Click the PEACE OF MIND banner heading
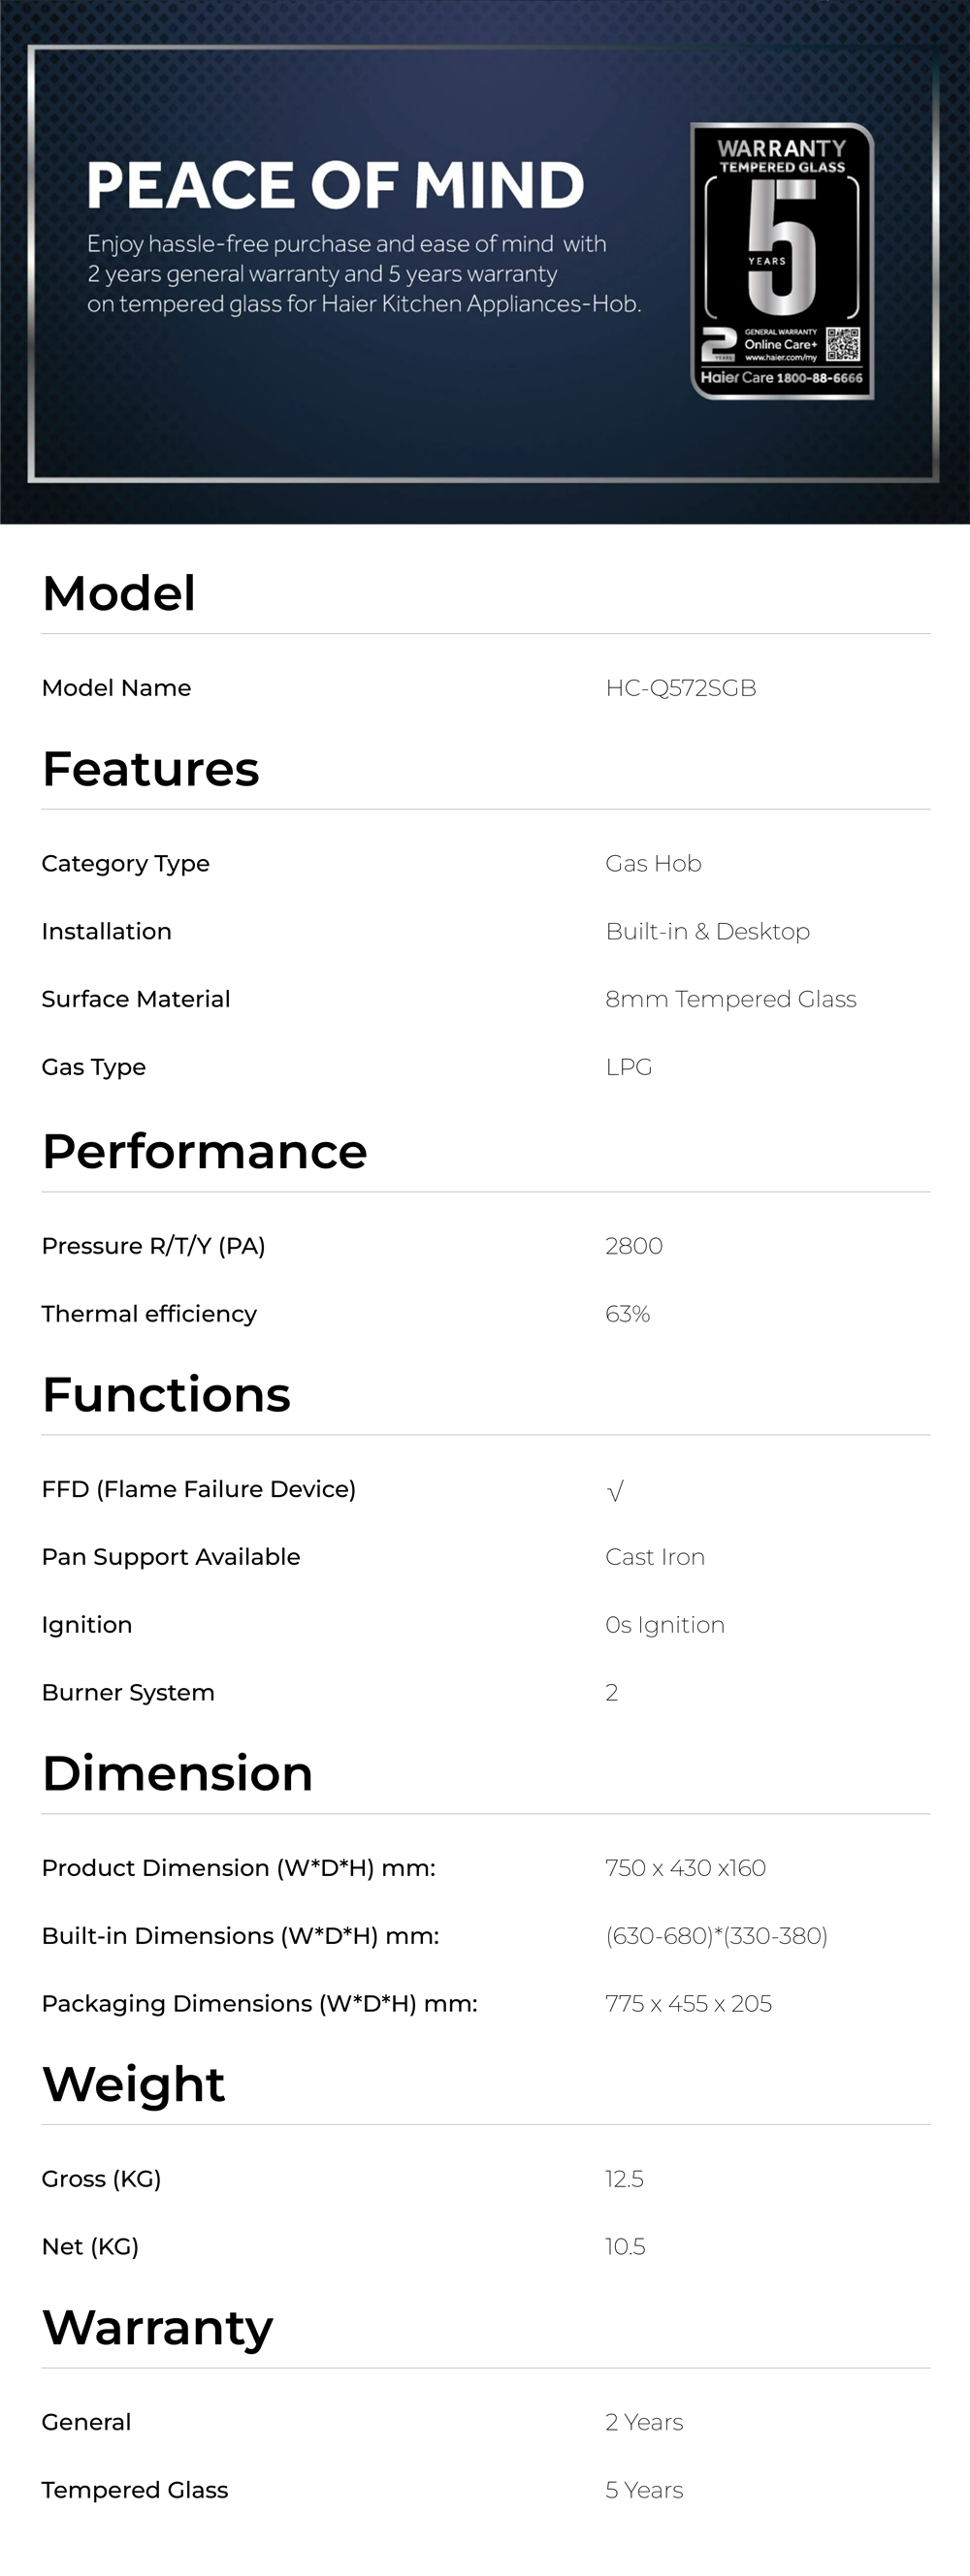This screenshot has width=970, height=2576. tap(335, 185)
